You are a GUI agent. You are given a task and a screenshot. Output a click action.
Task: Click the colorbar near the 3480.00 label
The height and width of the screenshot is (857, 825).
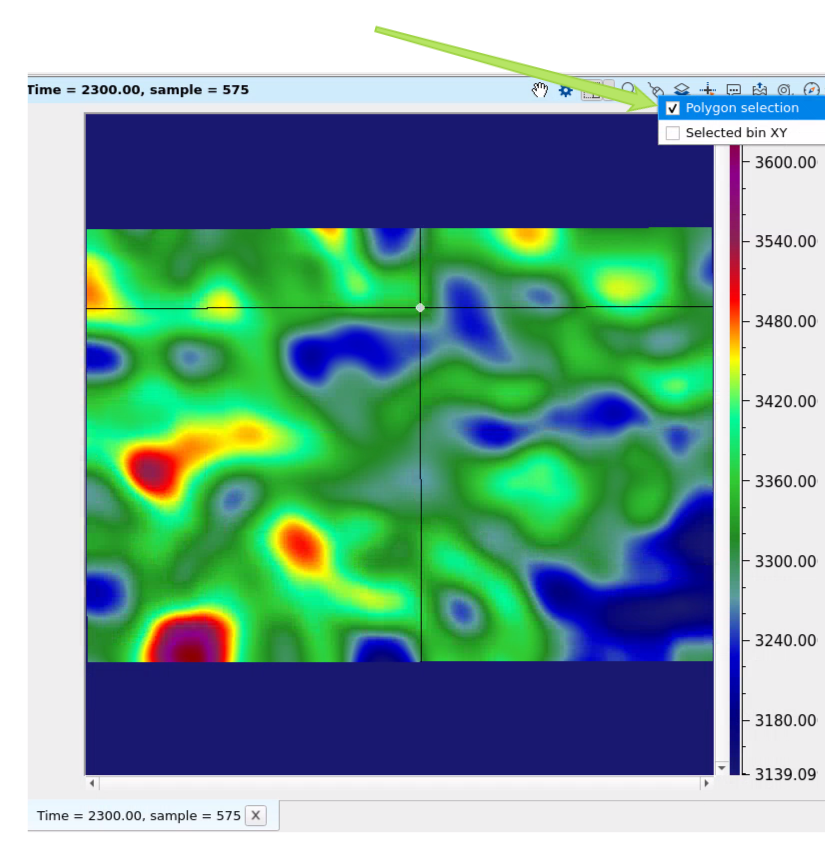[x=735, y=322]
